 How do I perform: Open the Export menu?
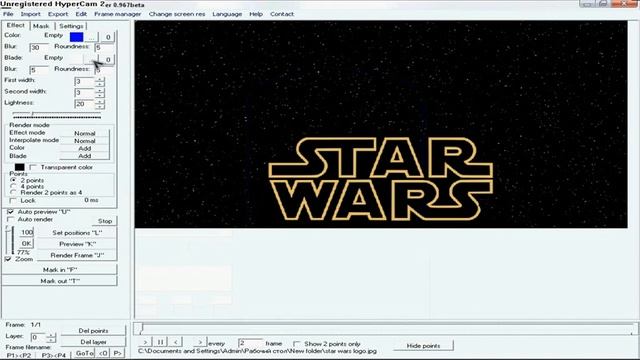tap(58, 14)
